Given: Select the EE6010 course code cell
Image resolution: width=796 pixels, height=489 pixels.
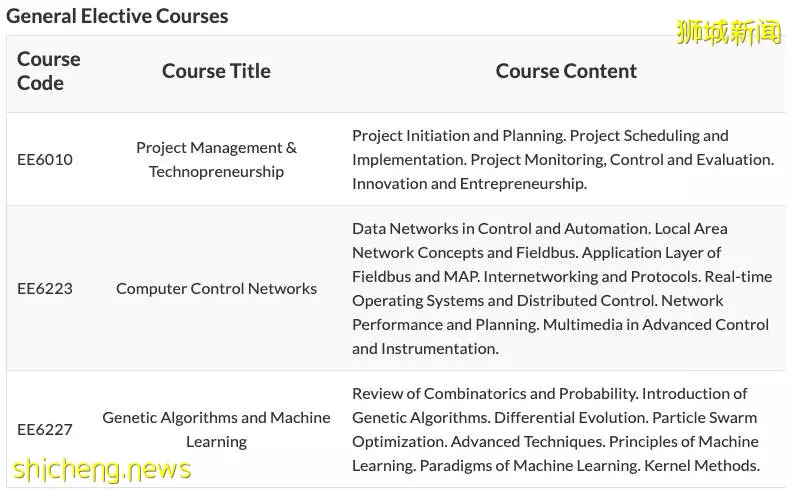Looking at the screenshot, I should (x=45, y=159).
